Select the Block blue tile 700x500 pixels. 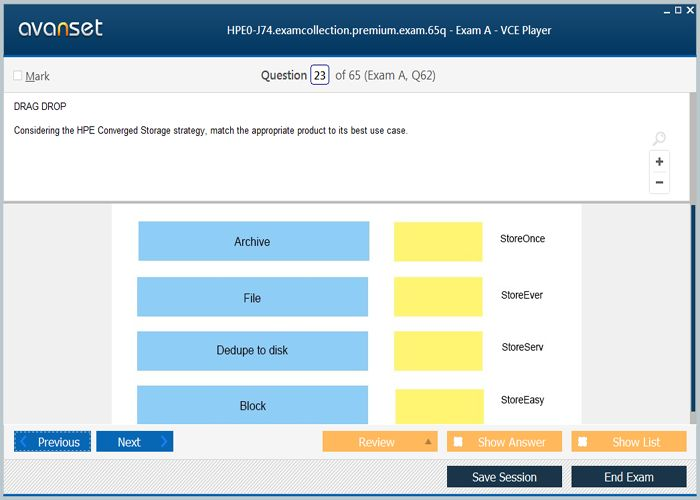tap(252, 405)
